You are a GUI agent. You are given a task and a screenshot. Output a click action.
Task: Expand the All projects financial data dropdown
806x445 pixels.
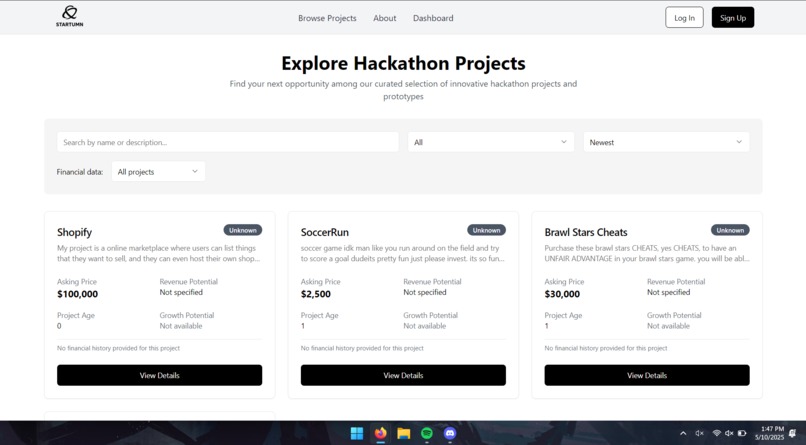tap(158, 172)
